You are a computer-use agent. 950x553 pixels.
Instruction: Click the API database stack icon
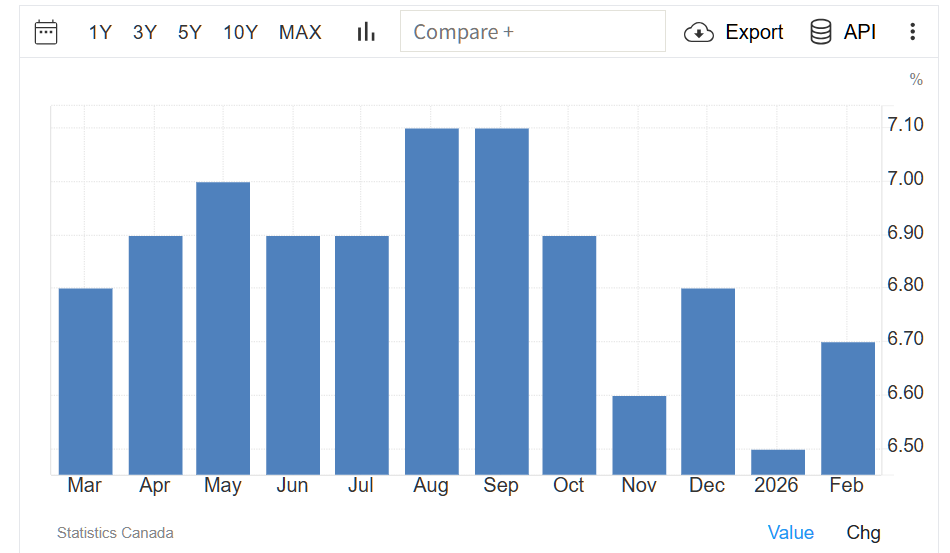(821, 32)
